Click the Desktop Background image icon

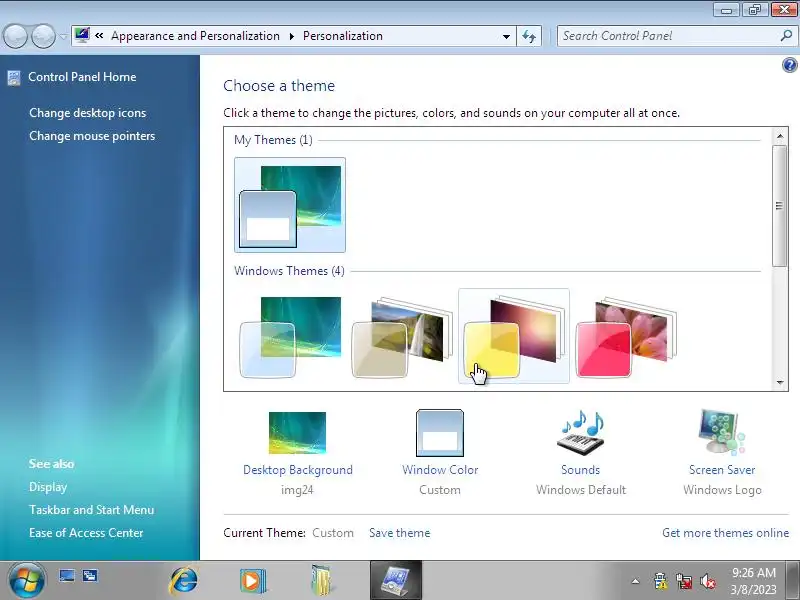(x=297, y=433)
